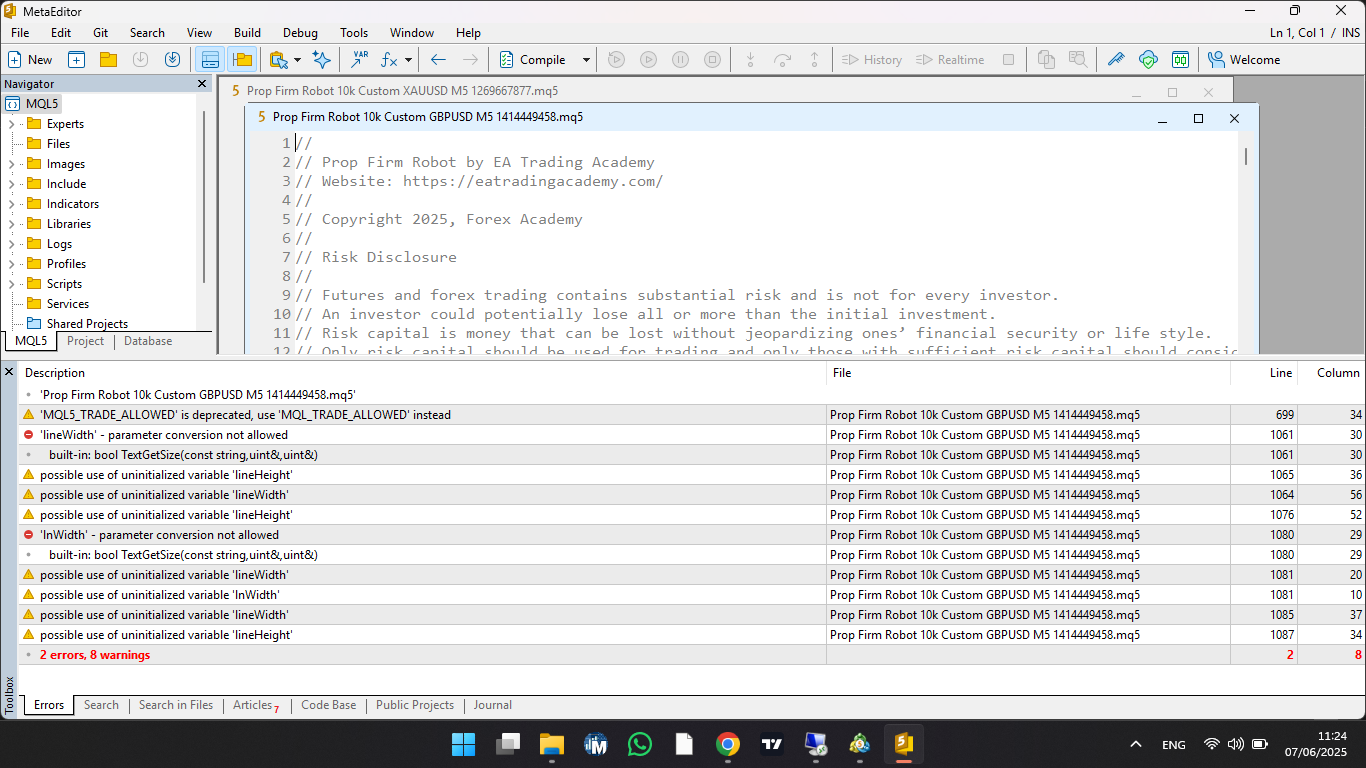This screenshot has width=1366, height=768.
Task: Click the navigate forward arrow
Action: (470, 60)
